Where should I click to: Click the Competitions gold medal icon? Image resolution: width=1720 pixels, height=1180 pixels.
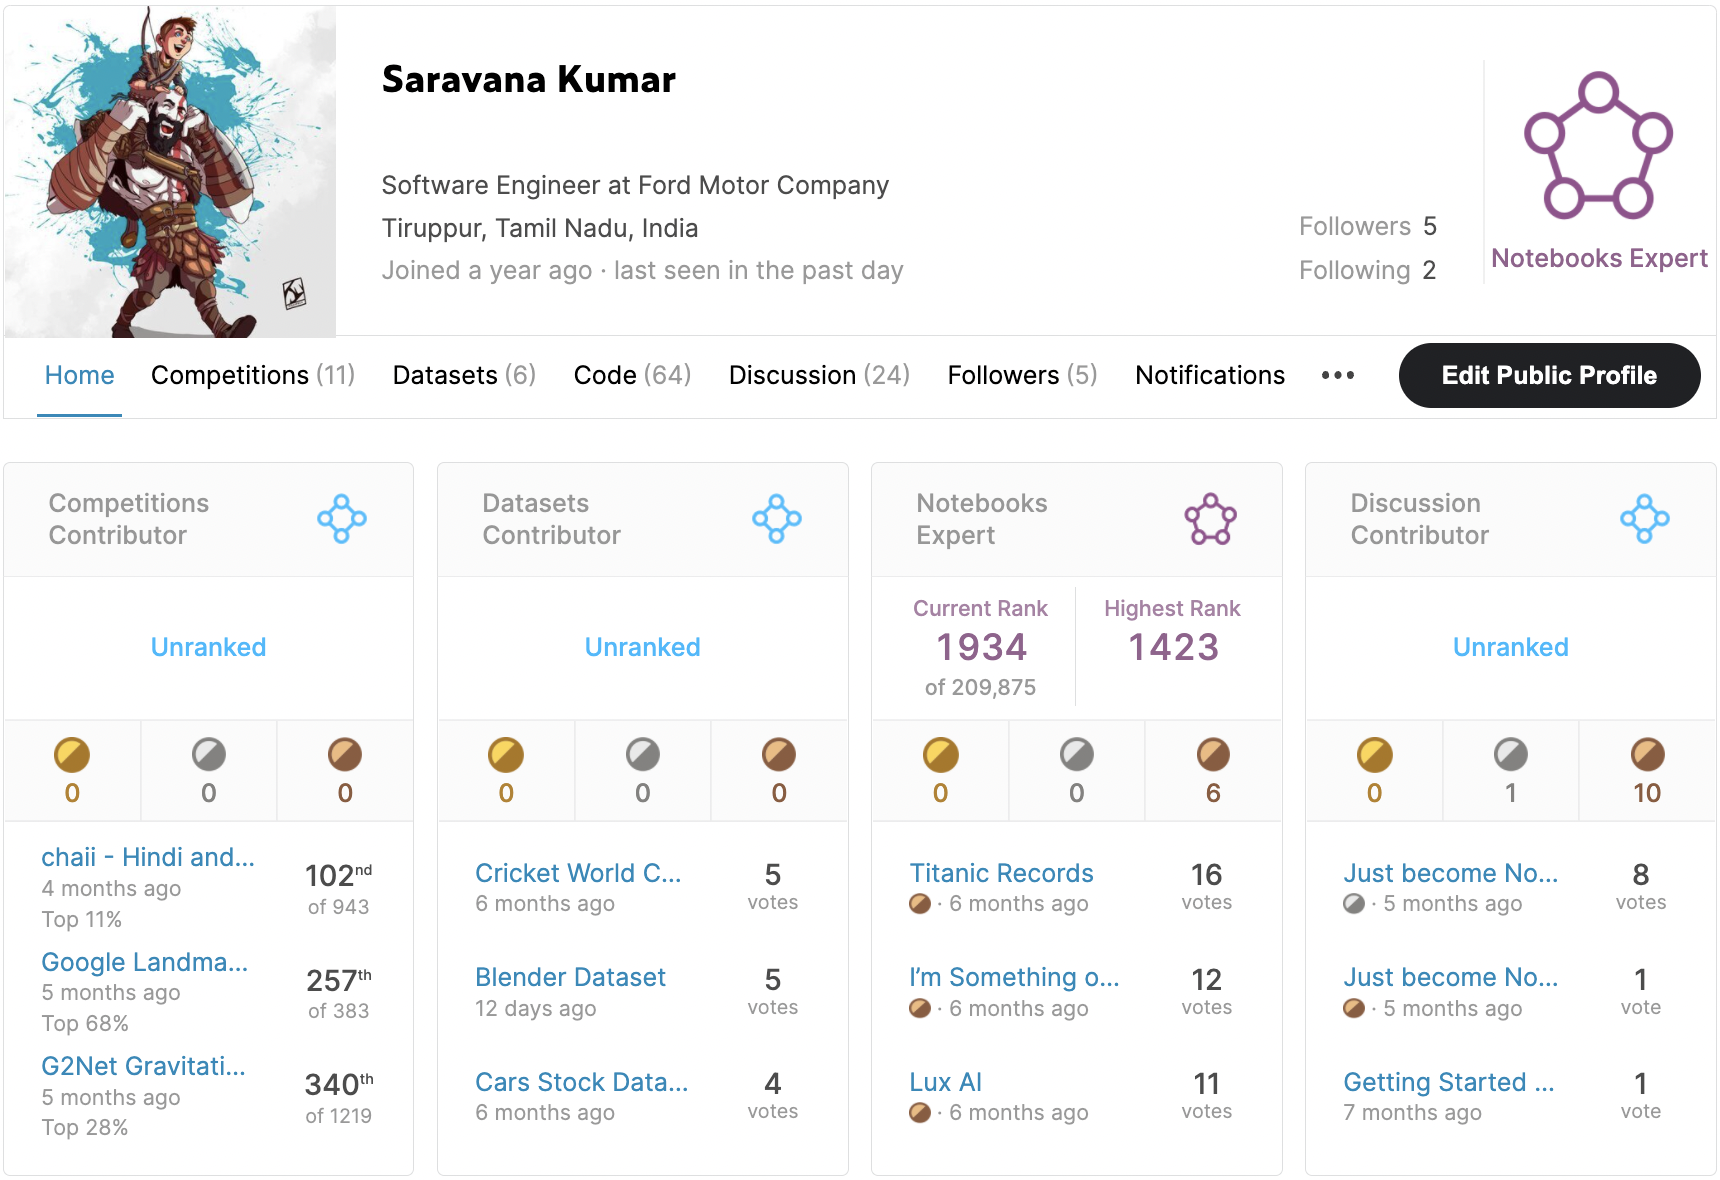click(72, 755)
